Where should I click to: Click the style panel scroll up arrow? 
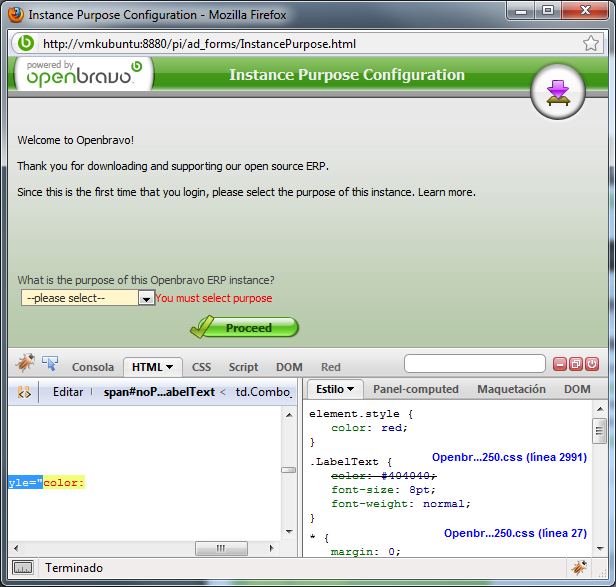click(x=600, y=409)
